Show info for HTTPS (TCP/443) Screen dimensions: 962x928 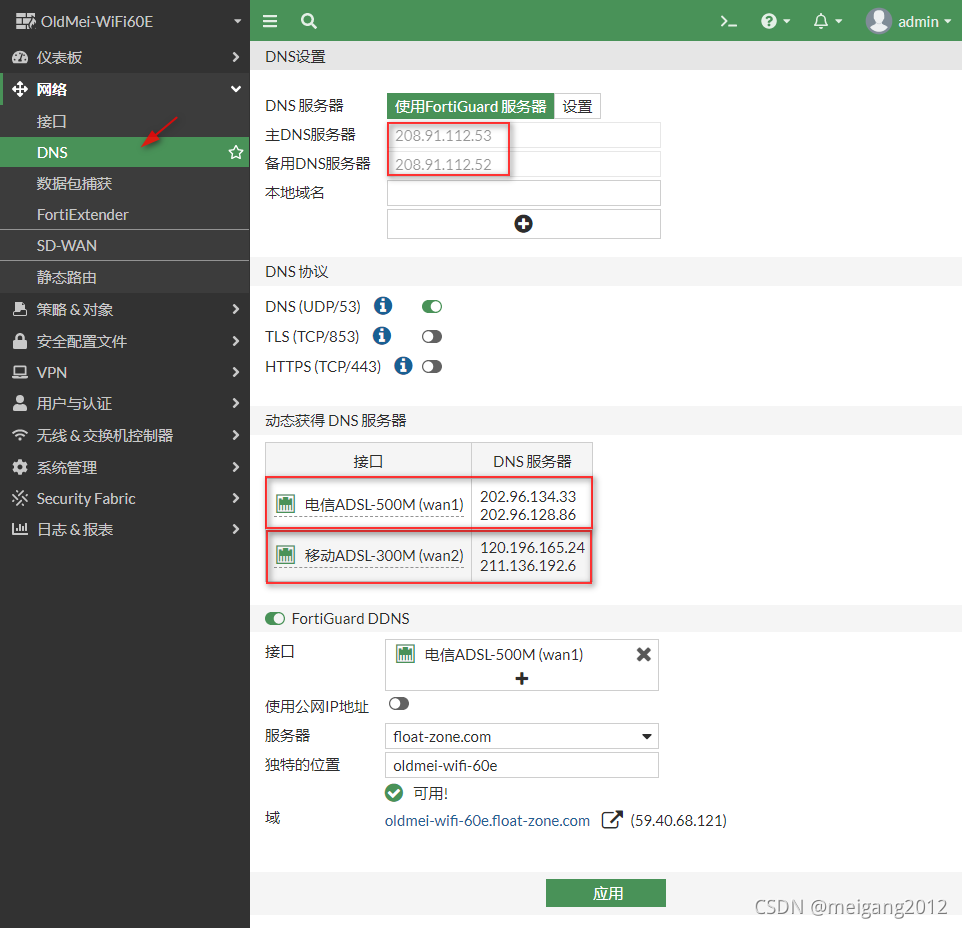click(x=403, y=366)
